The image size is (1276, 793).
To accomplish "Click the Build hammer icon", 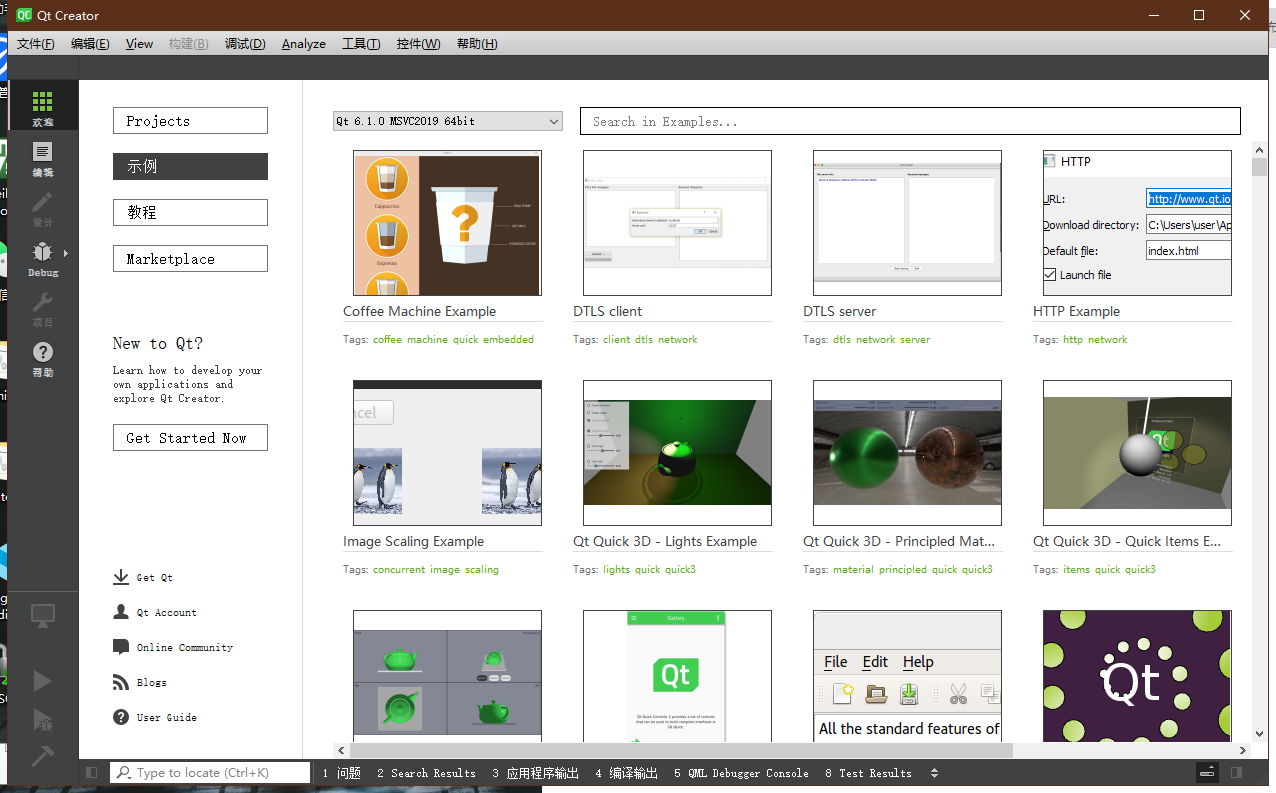I will pyautogui.click(x=42, y=756).
